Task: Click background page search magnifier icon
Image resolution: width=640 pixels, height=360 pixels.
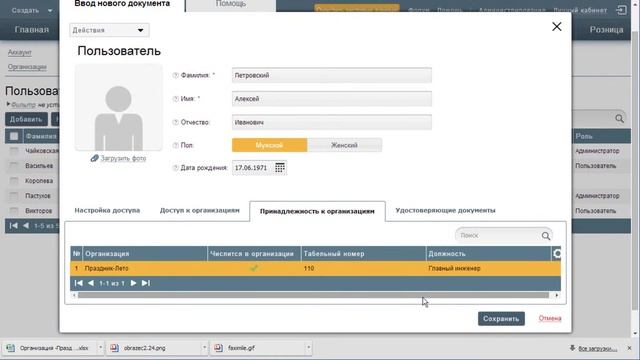Action: point(619,119)
